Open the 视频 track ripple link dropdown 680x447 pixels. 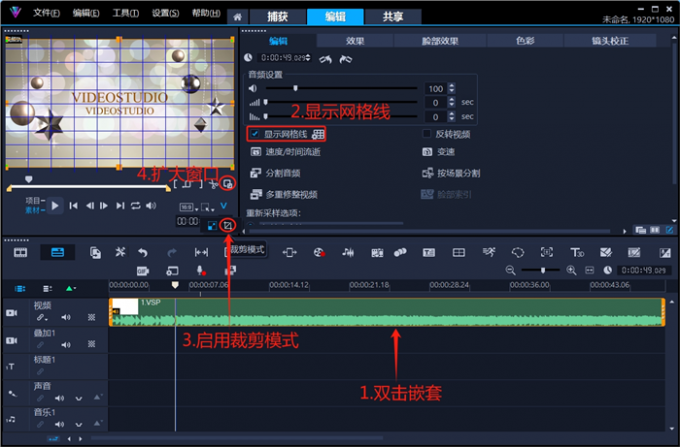pyautogui.click(x=42, y=317)
